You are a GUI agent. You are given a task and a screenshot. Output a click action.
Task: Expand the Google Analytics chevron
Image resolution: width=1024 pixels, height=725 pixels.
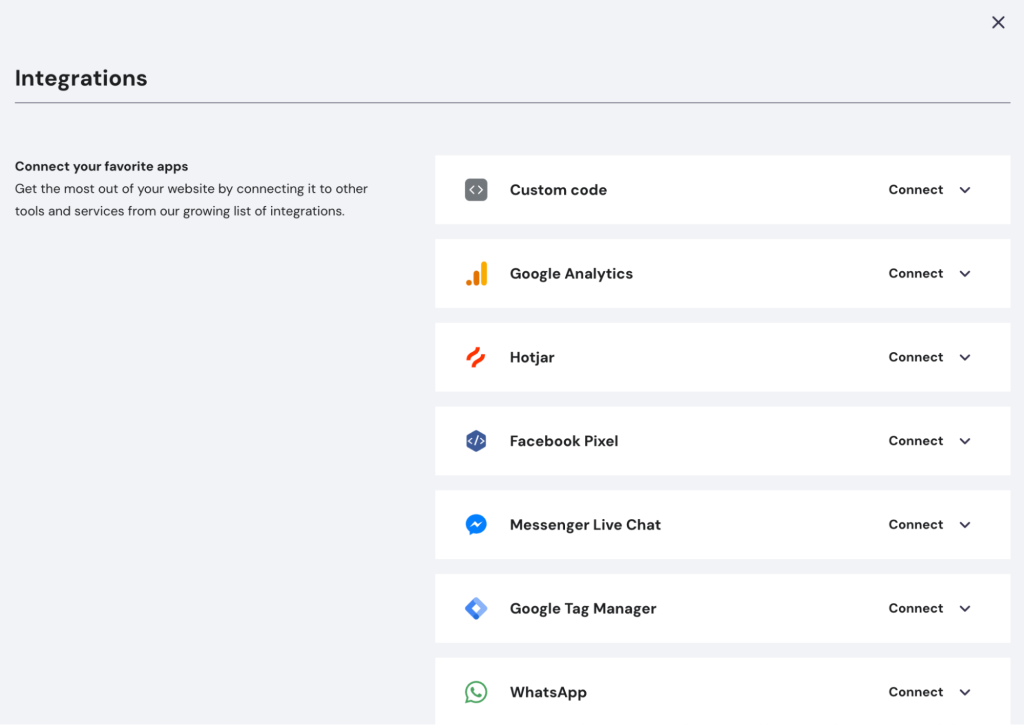(964, 273)
